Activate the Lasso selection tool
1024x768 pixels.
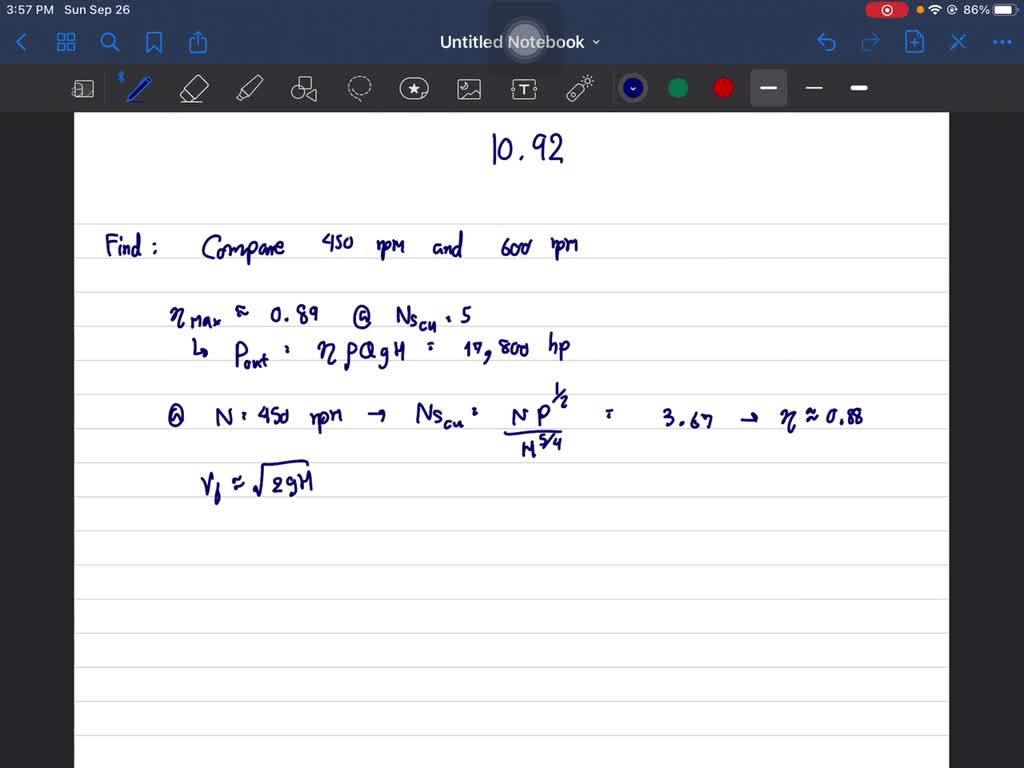(x=359, y=88)
